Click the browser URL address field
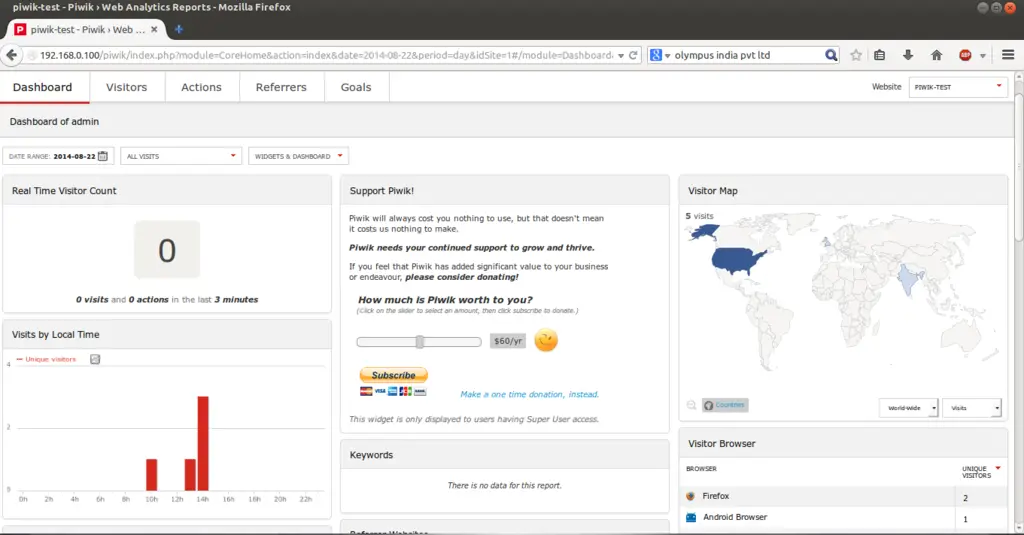The width and height of the screenshot is (1024, 535). (327, 56)
